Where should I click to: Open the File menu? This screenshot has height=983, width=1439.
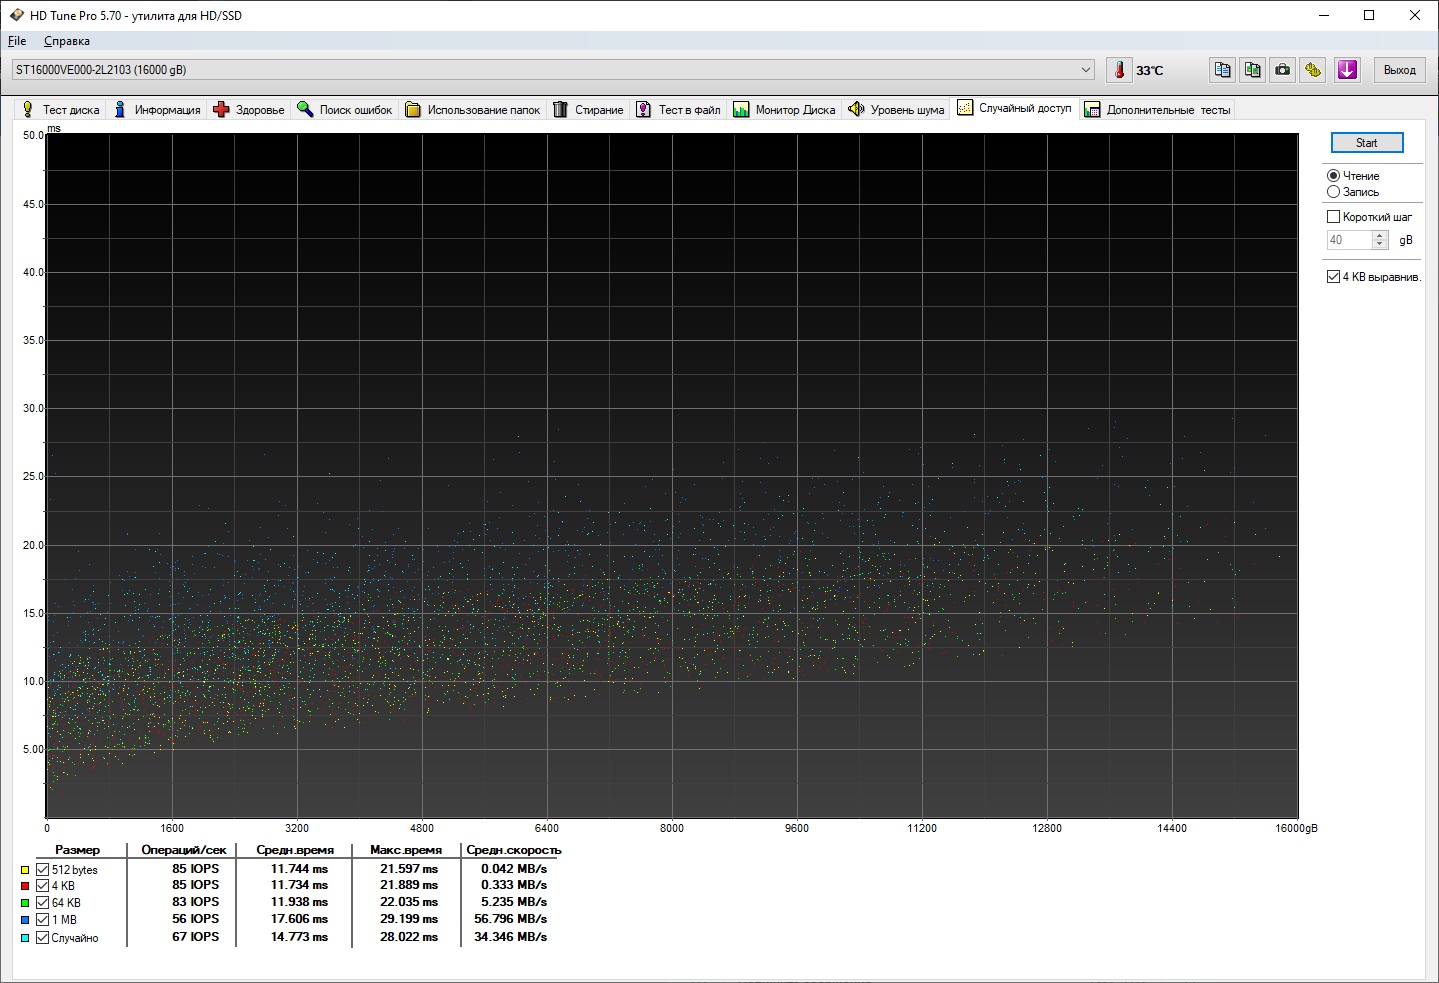[17, 41]
